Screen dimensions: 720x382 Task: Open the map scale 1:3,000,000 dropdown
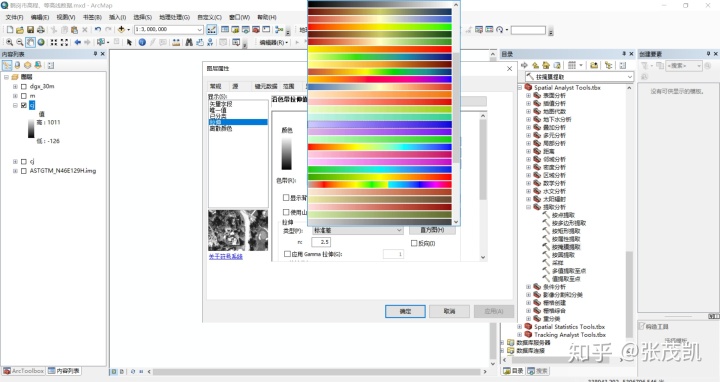200,30
